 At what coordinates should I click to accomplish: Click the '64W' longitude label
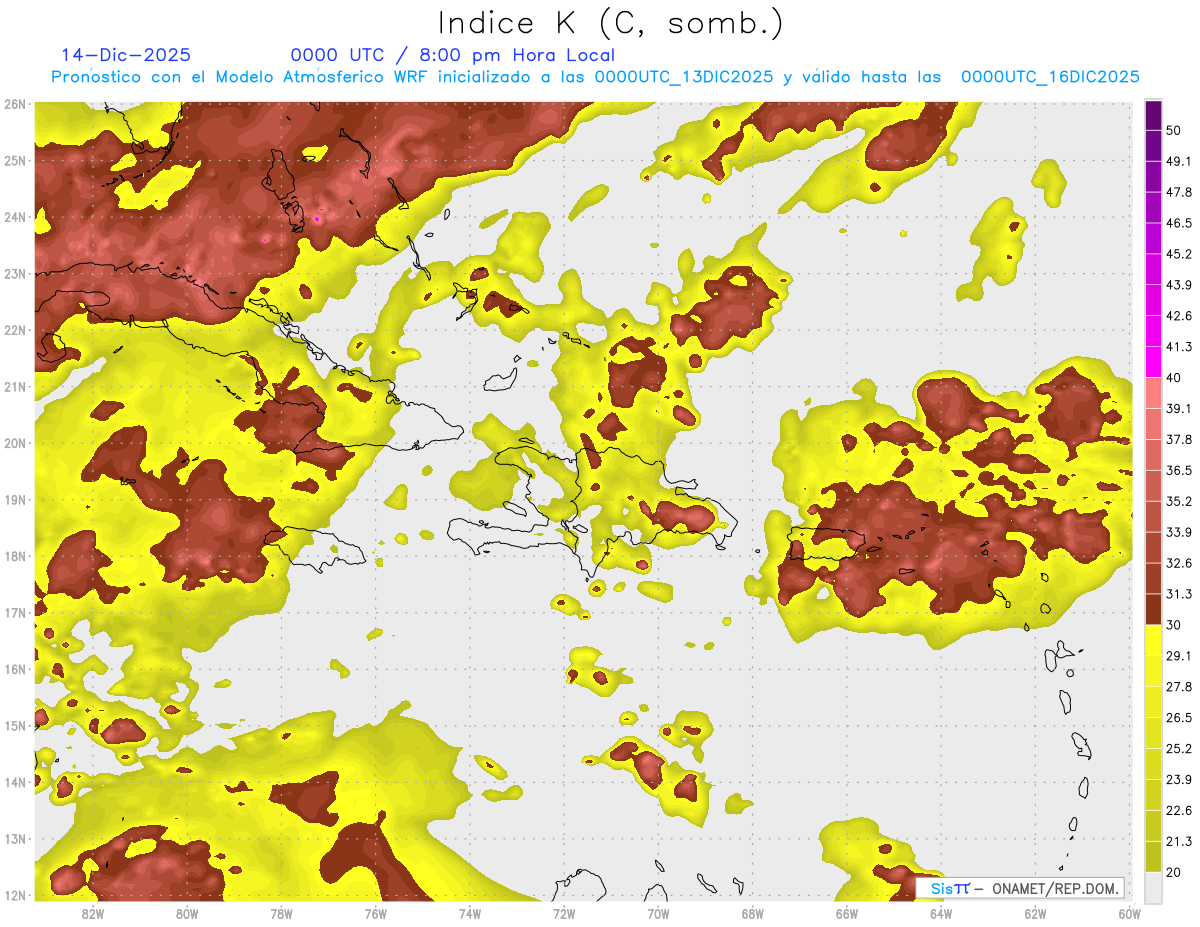click(941, 913)
